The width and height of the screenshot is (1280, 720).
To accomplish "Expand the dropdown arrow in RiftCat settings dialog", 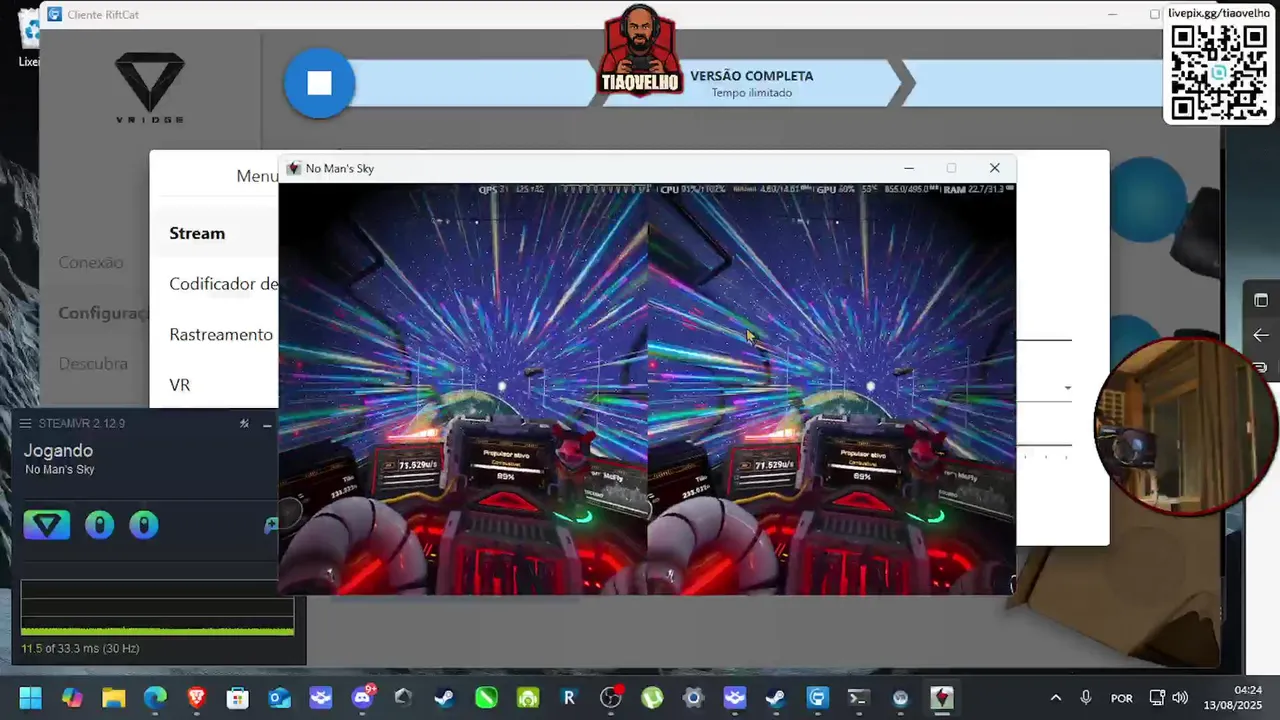I will [x=1068, y=388].
